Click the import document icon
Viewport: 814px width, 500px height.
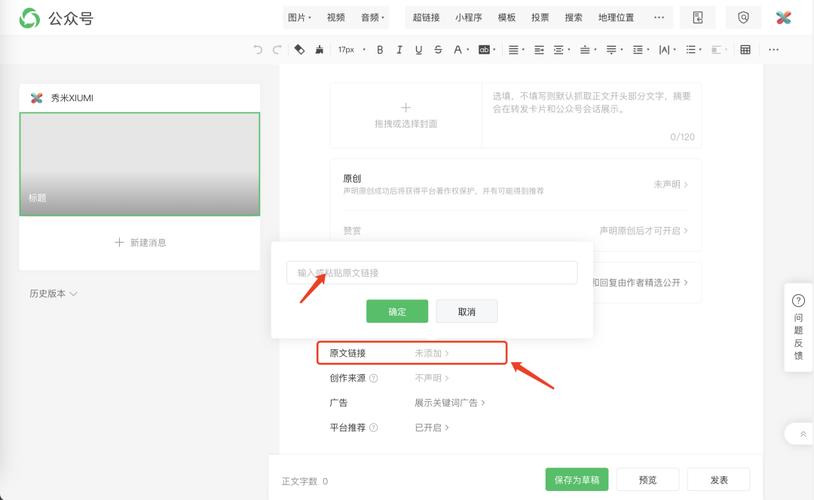pos(698,18)
